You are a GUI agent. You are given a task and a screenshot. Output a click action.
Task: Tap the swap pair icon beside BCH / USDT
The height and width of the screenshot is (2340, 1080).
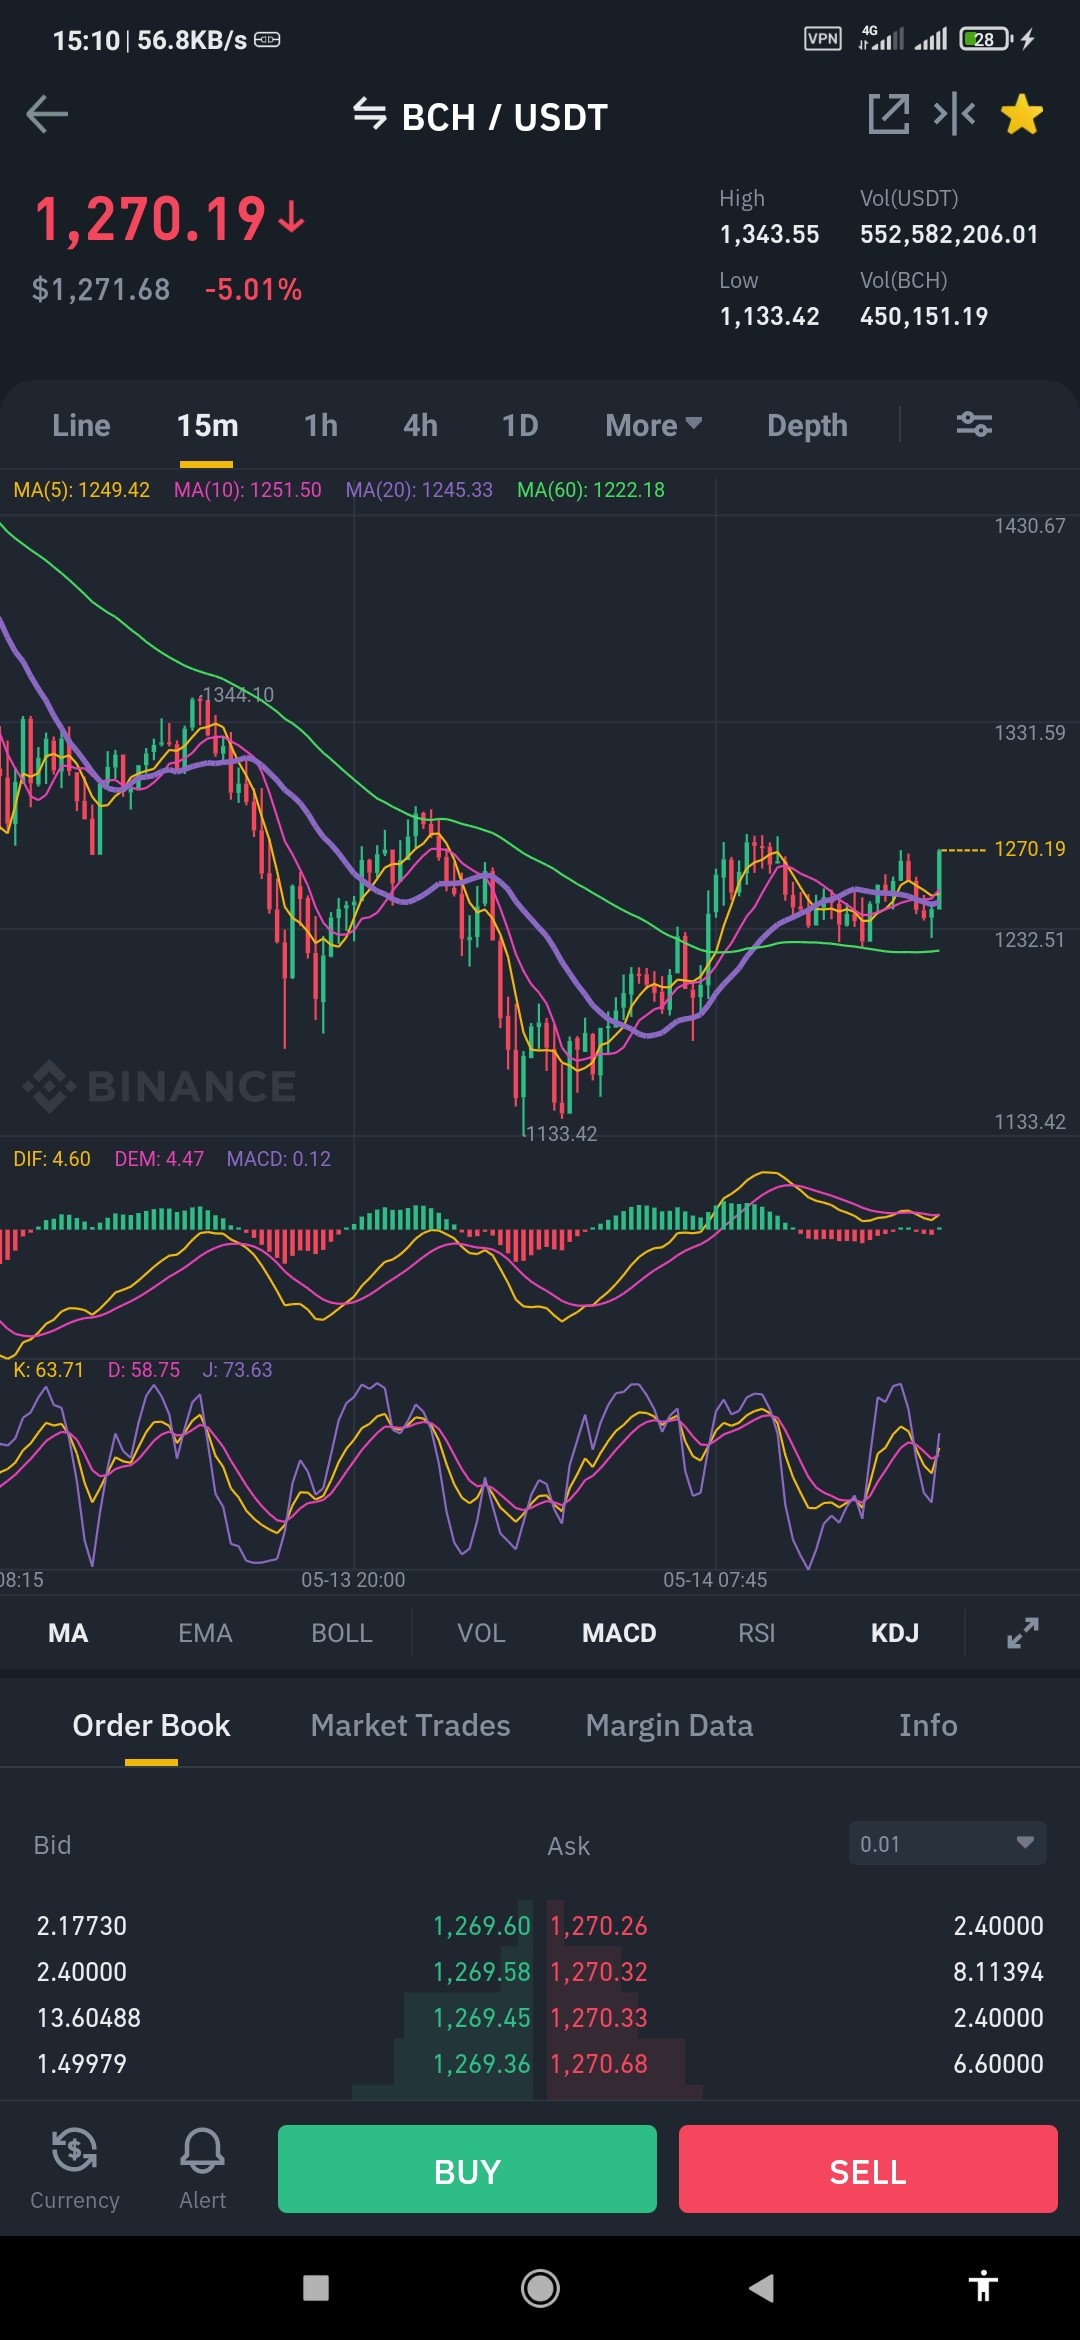tap(369, 114)
